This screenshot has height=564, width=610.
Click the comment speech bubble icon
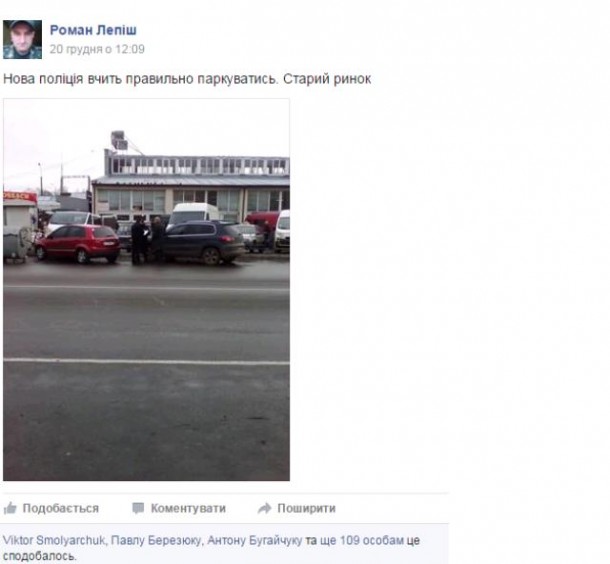point(138,508)
